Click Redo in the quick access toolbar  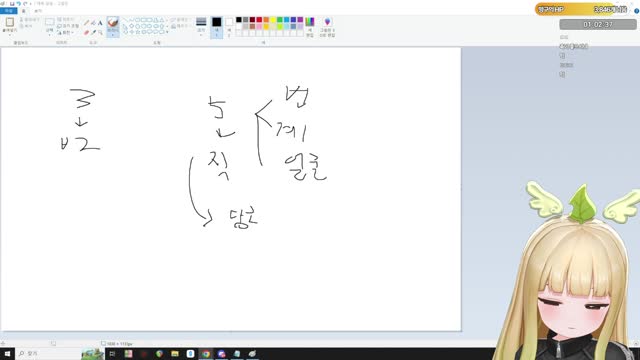[x=25, y=4]
